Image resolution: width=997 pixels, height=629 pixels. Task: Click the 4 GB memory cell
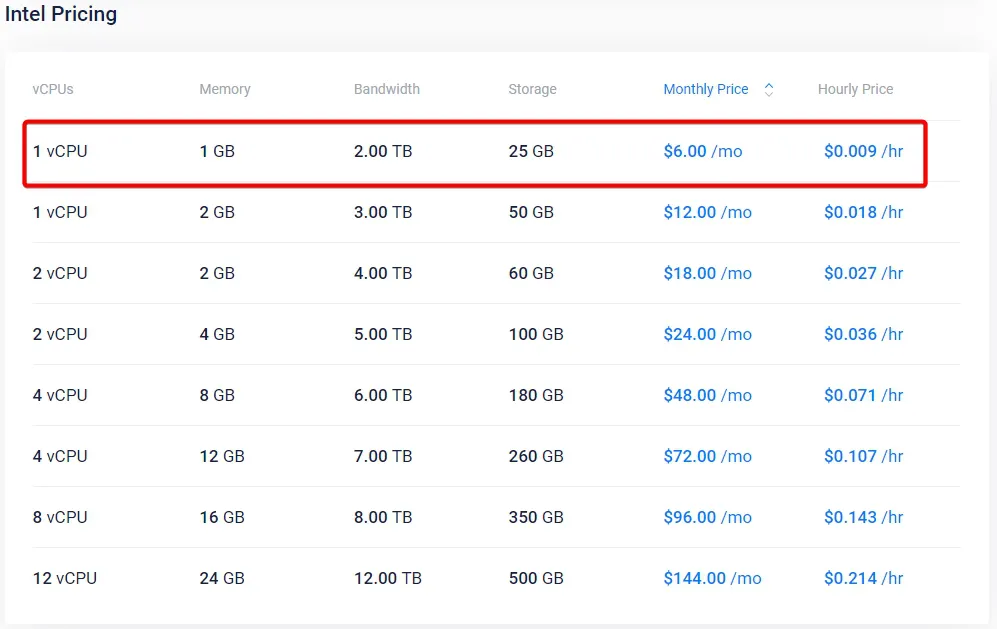217,335
